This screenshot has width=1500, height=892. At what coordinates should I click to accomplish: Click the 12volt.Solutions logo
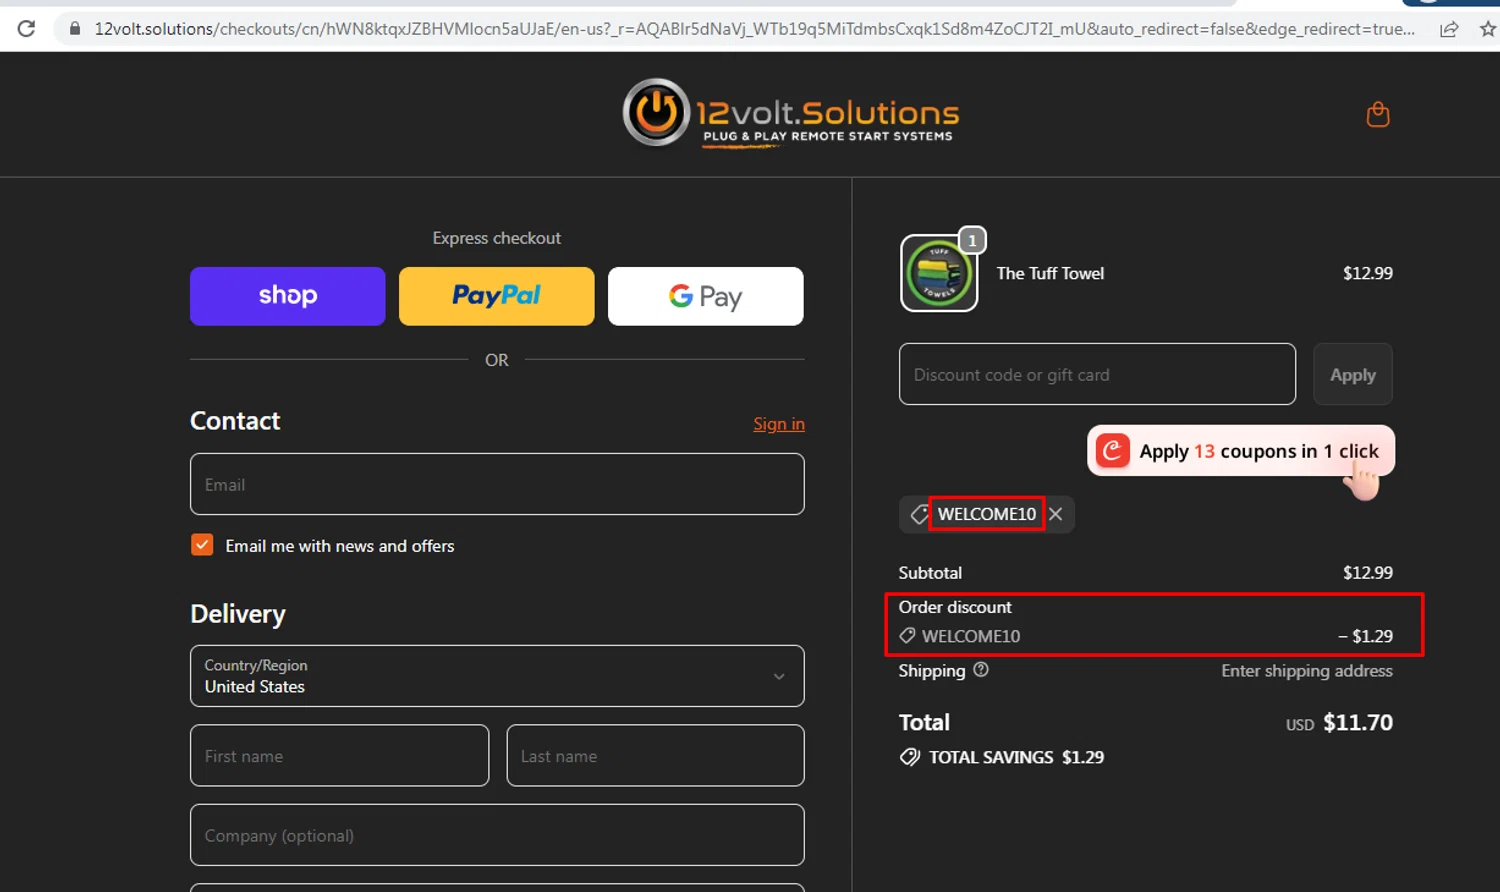point(790,113)
